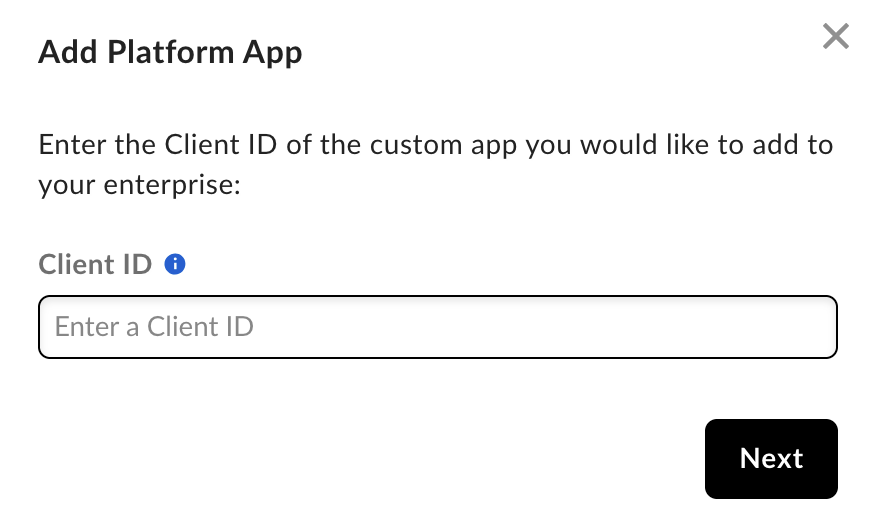The width and height of the screenshot is (874, 514).
Task: Click the blue info icon beside Client ID
Action: click(175, 265)
